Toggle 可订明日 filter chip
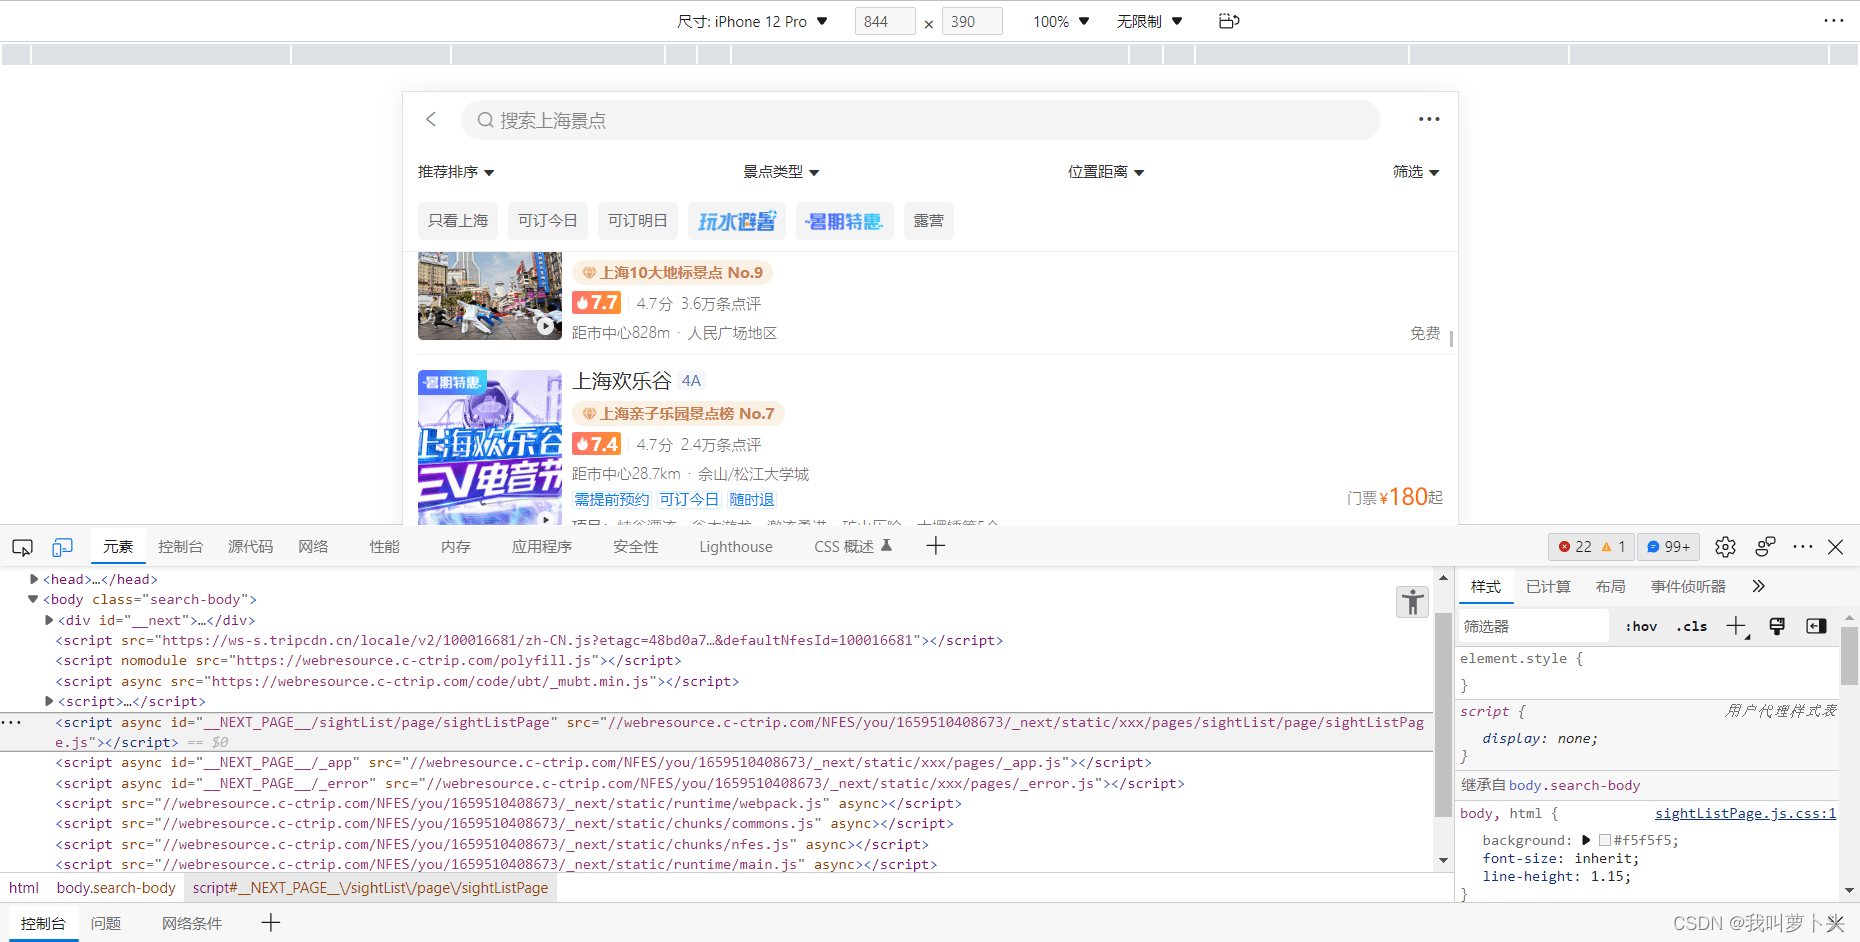The width and height of the screenshot is (1860, 942). pyautogui.click(x=638, y=221)
